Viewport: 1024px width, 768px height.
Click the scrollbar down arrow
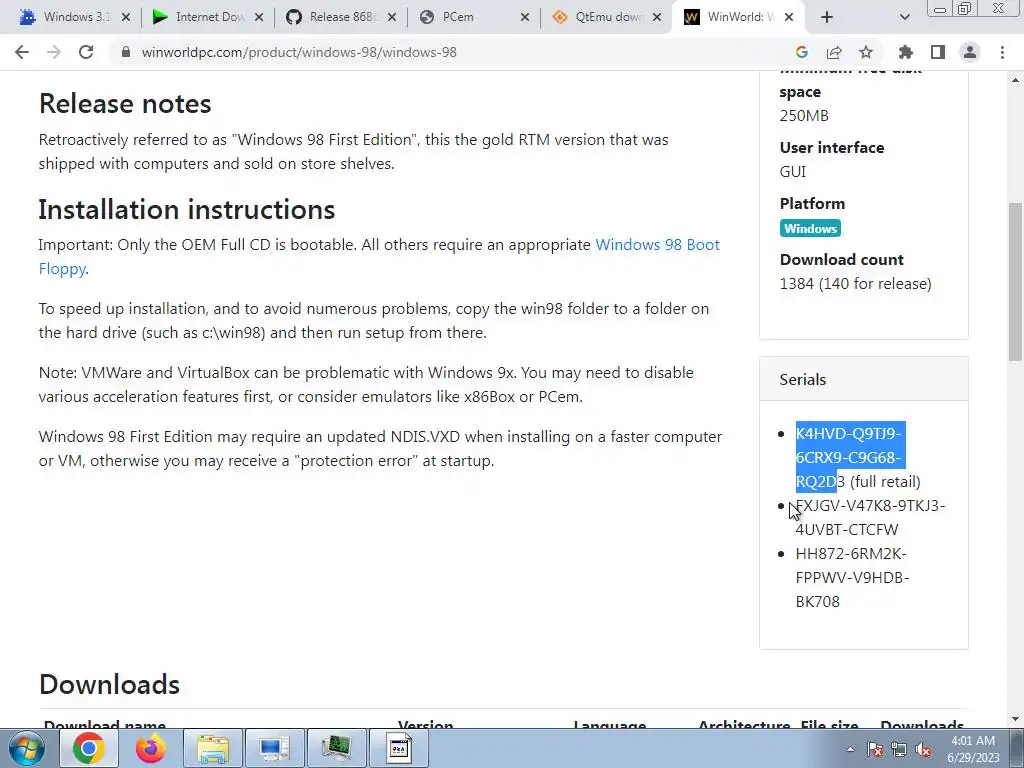(x=1016, y=720)
